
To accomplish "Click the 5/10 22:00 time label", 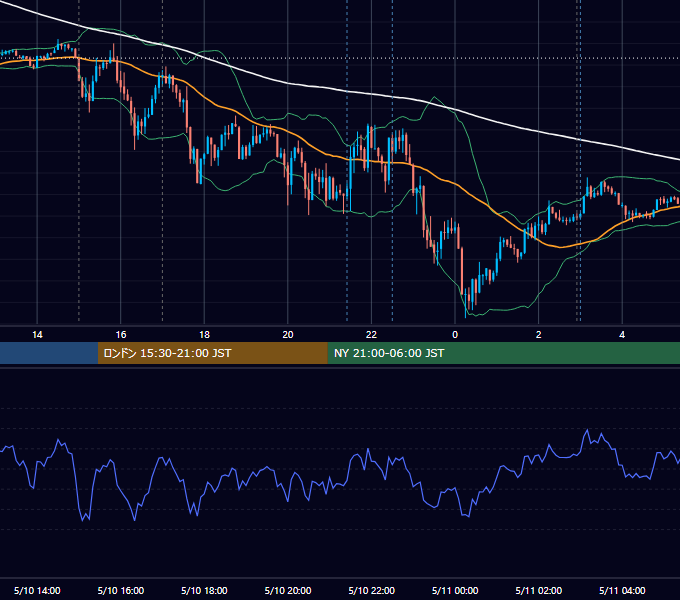I will pyautogui.click(x=372, y=590).
